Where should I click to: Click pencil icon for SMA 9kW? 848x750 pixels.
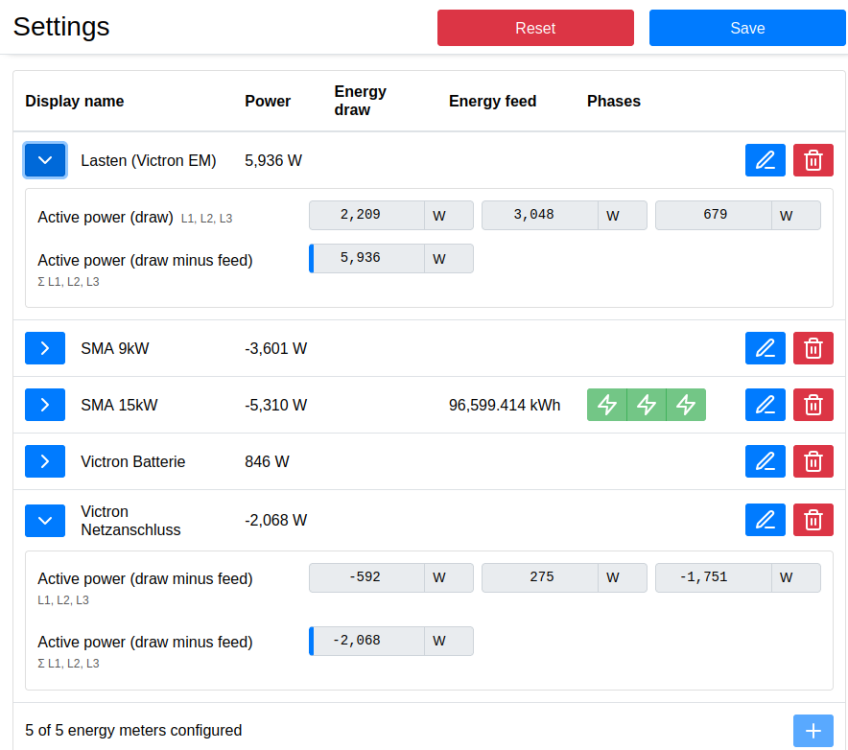pos(765,348)
